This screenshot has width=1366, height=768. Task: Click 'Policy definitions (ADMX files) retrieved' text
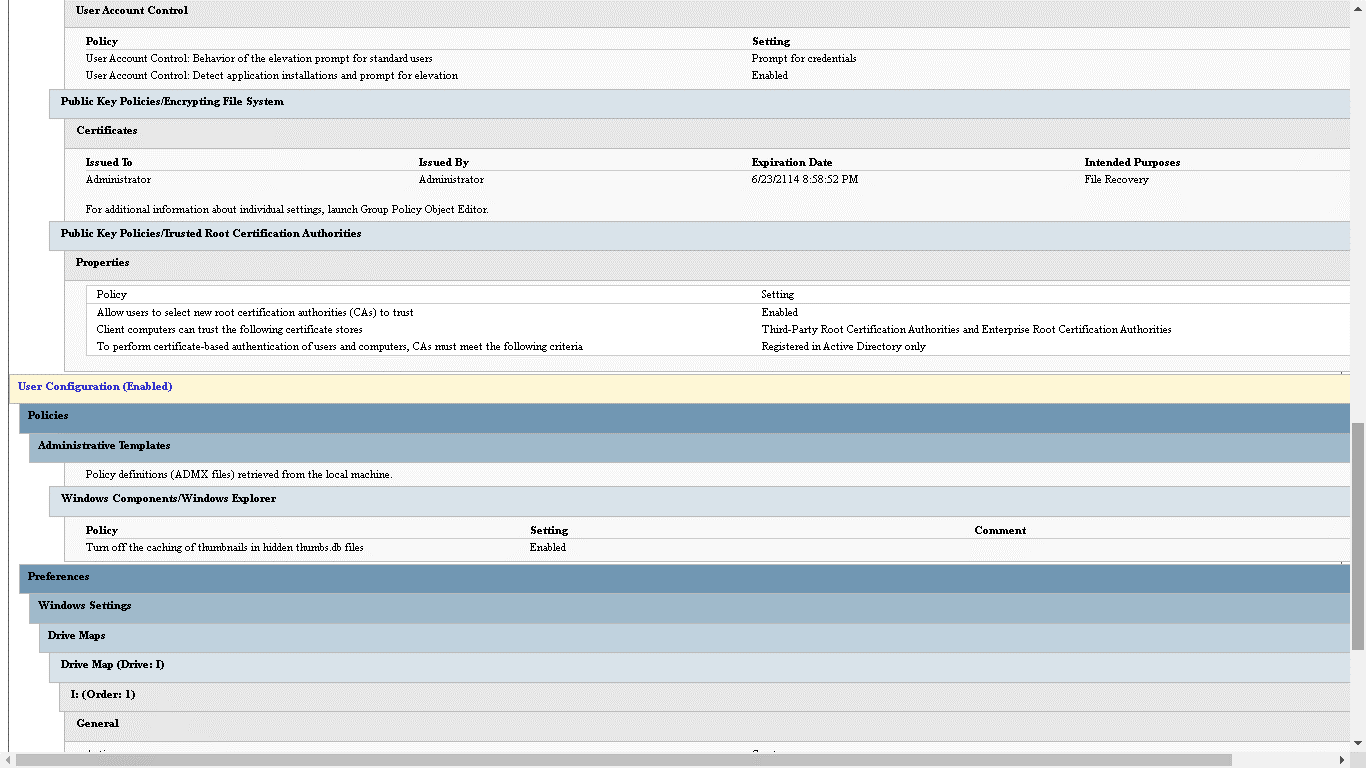coord(239,475)
